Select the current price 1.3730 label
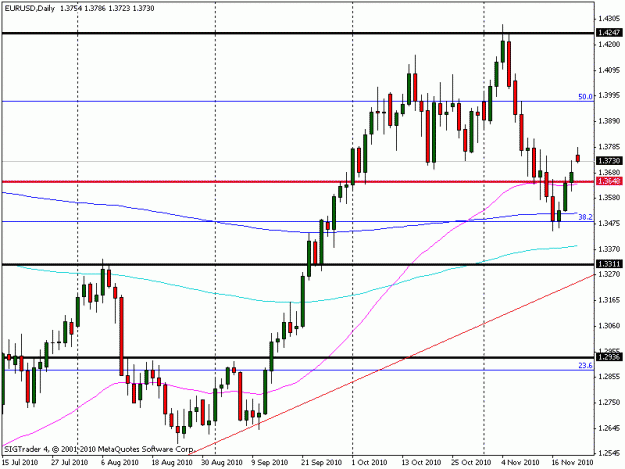The height and width of the screenshot is (469, 625). [609, 161]
